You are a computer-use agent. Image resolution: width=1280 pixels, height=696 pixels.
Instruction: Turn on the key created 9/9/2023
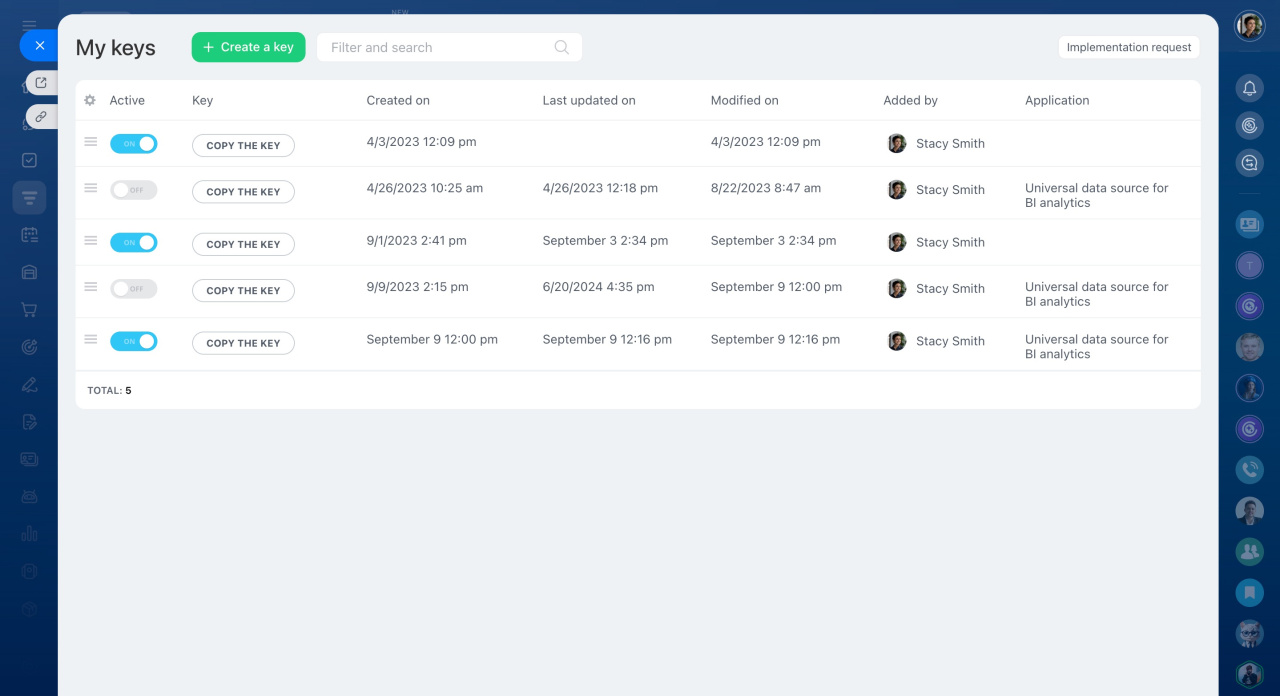133,289
